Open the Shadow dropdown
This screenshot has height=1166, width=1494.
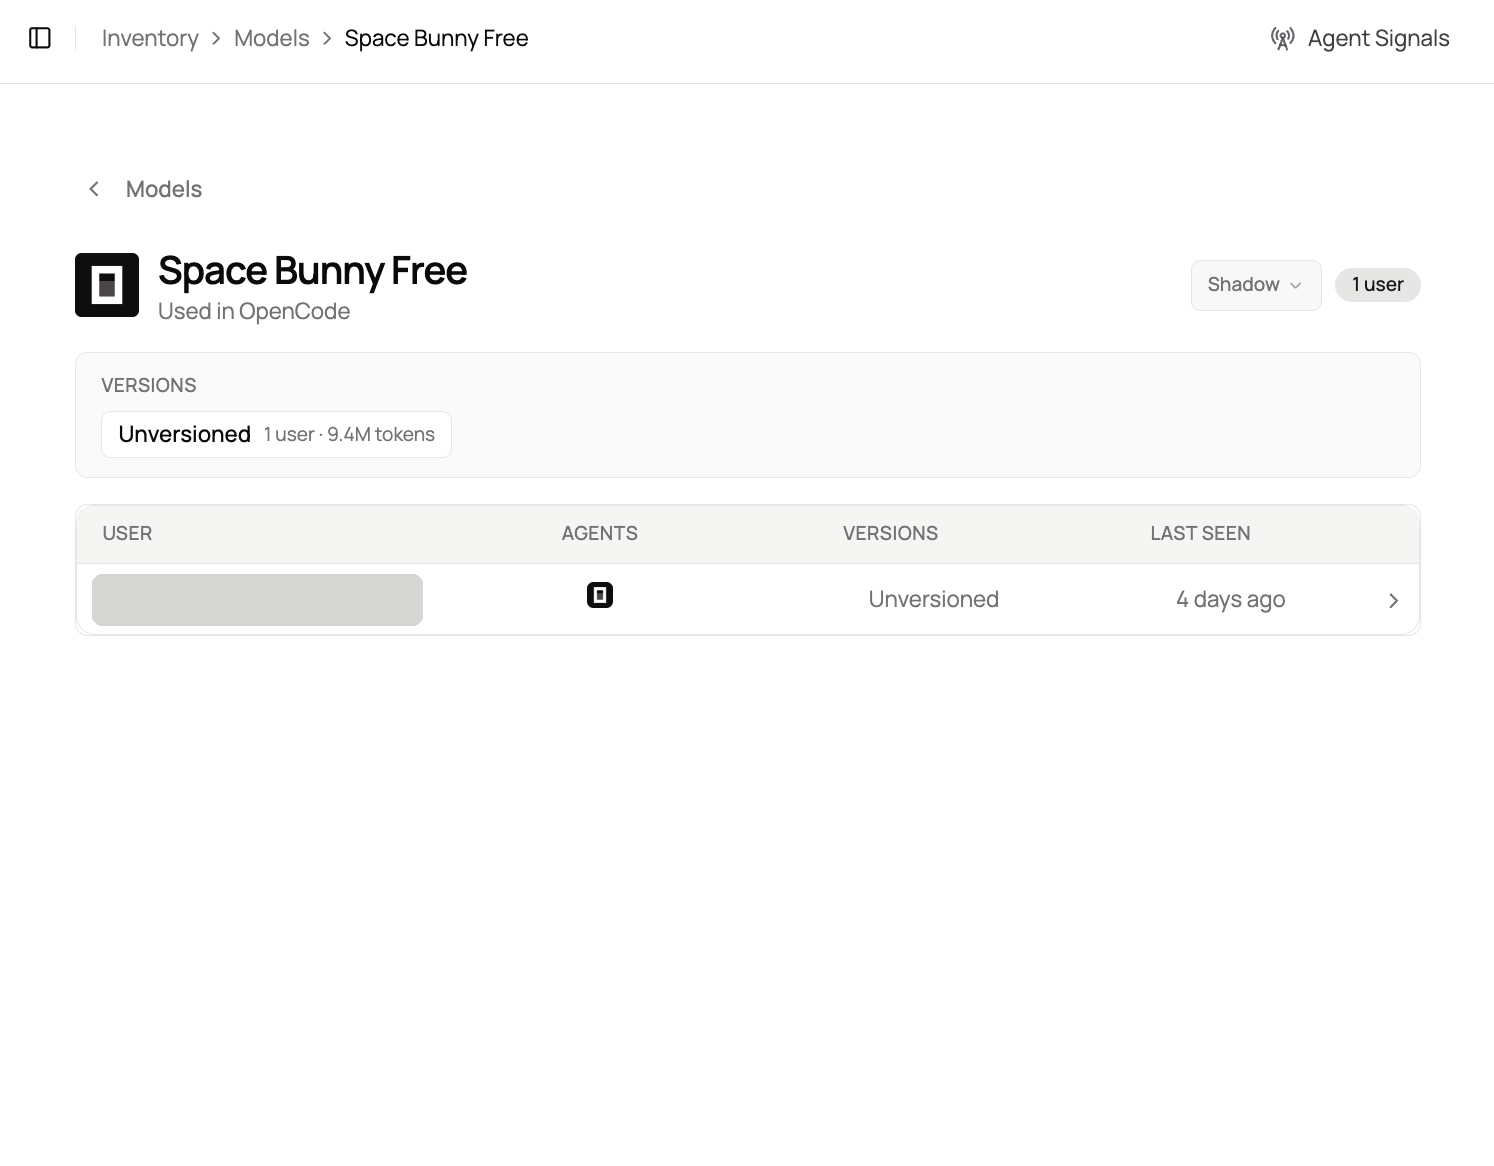click(1256, 285)
